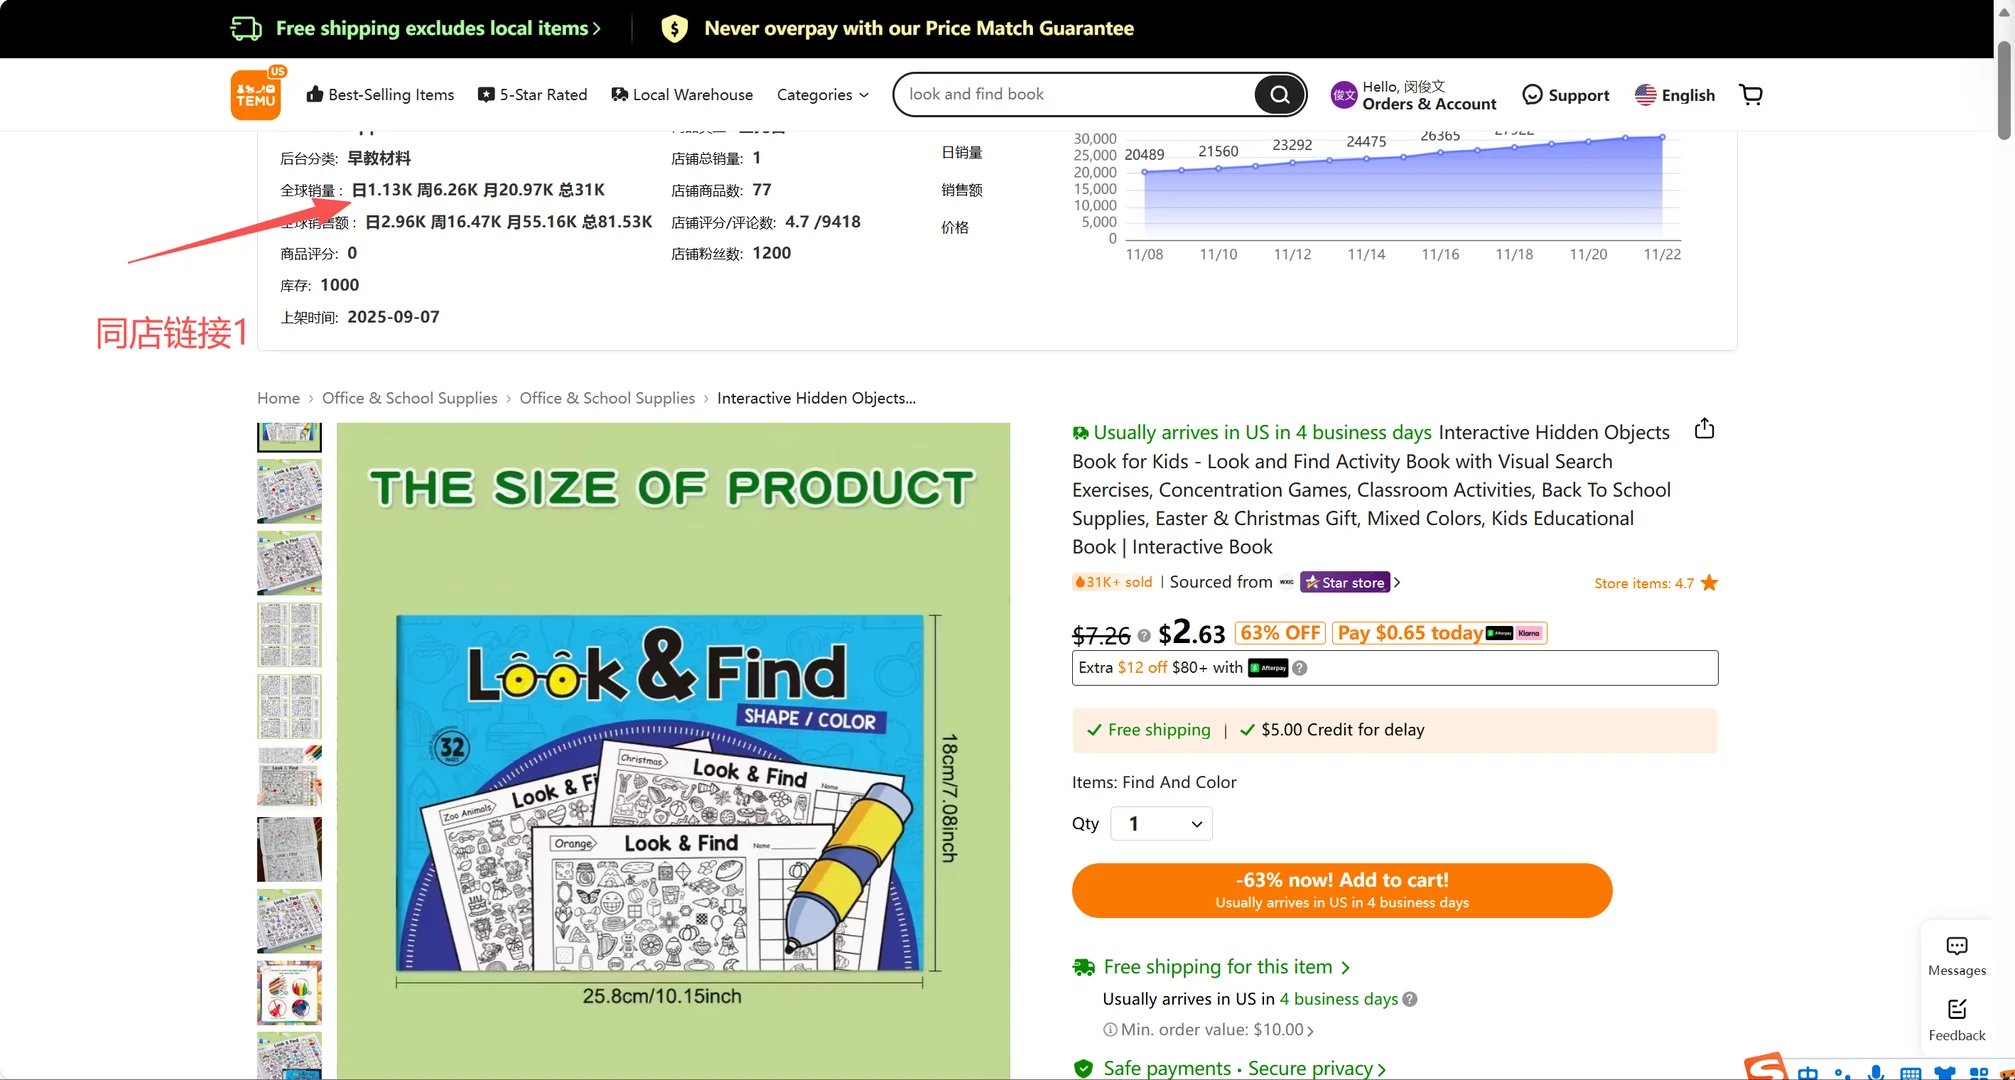Click the page vertical scrollbar
This screenshot has height=1080, width=2015.
(2004, 92)
